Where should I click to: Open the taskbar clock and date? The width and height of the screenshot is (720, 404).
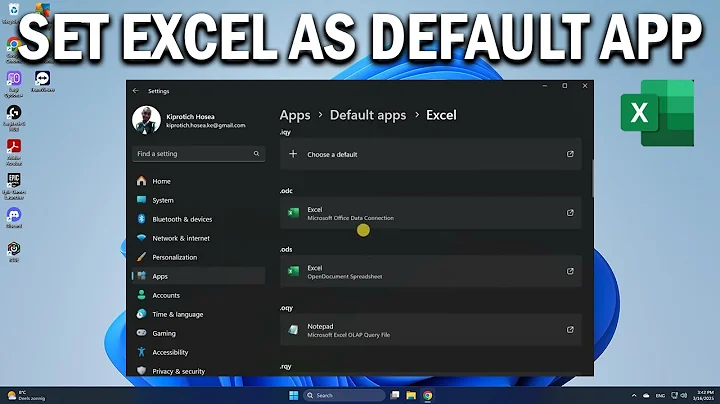[703, 395]
